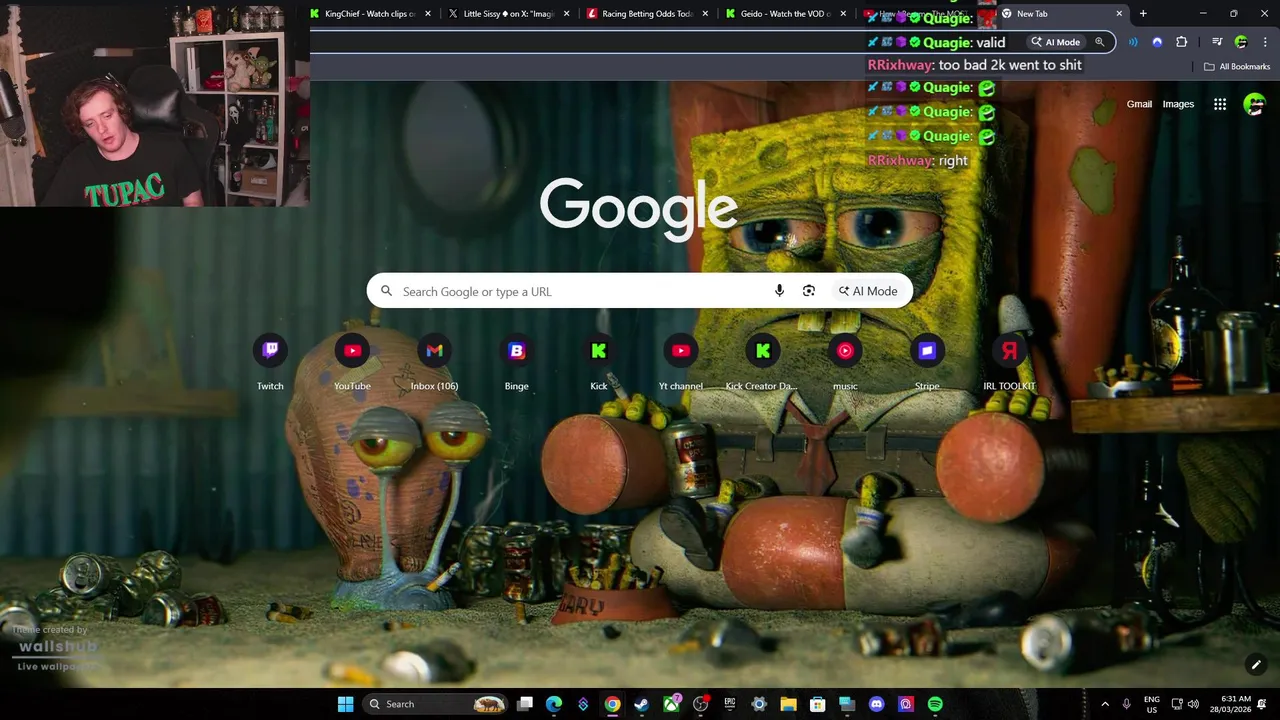1280x720 pixels.
Task: Open Epic Games Launcher on the taskbar
Action: pyautogui.click(x=730, y=704)
